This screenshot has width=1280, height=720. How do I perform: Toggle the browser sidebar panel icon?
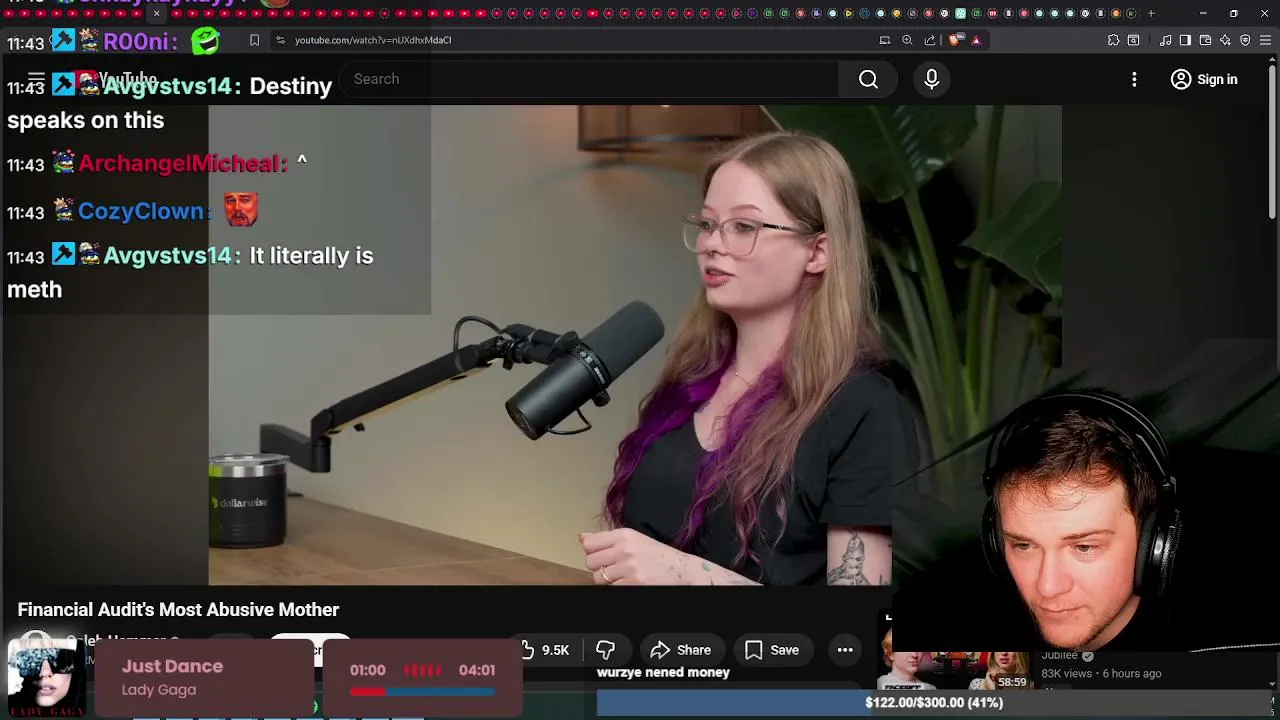(1185, 40)
